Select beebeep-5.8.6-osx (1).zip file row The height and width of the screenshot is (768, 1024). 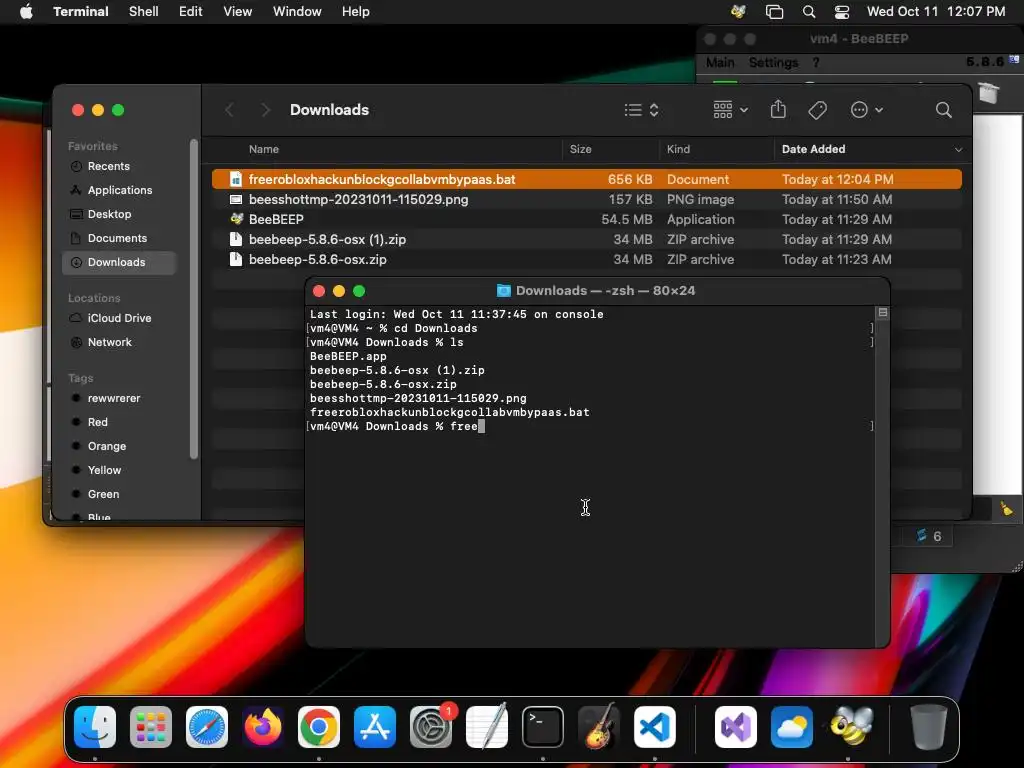pos(586,240)
